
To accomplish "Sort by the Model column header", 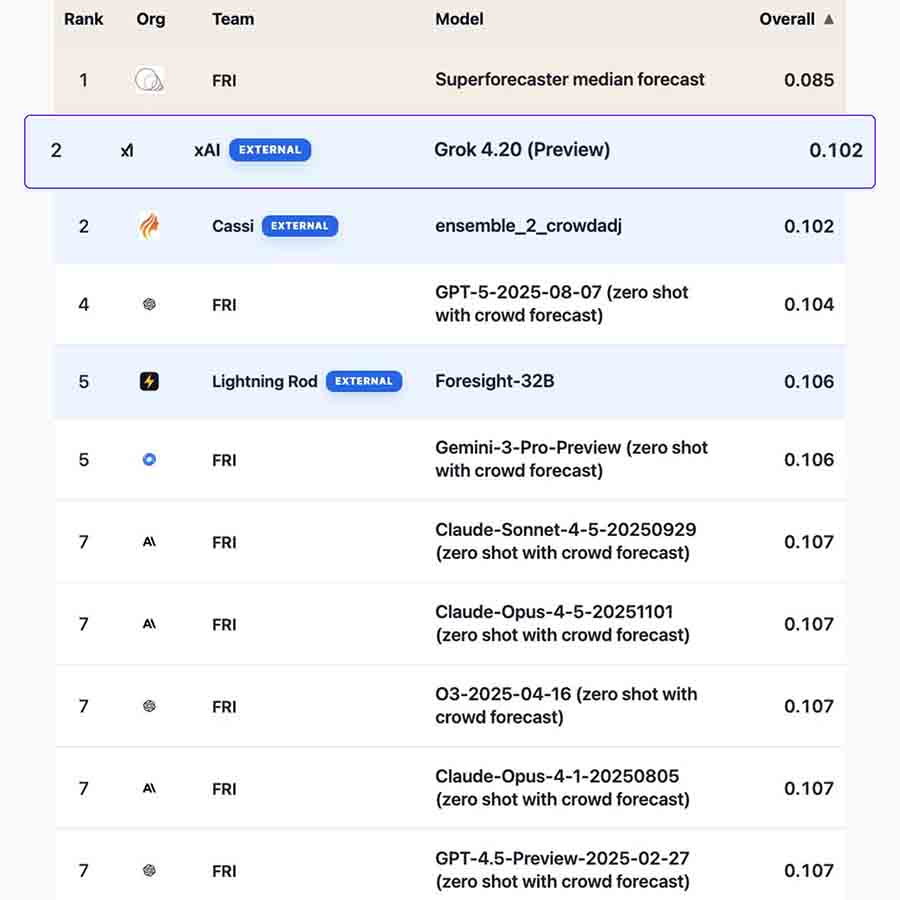I will [x=459, y=19].
